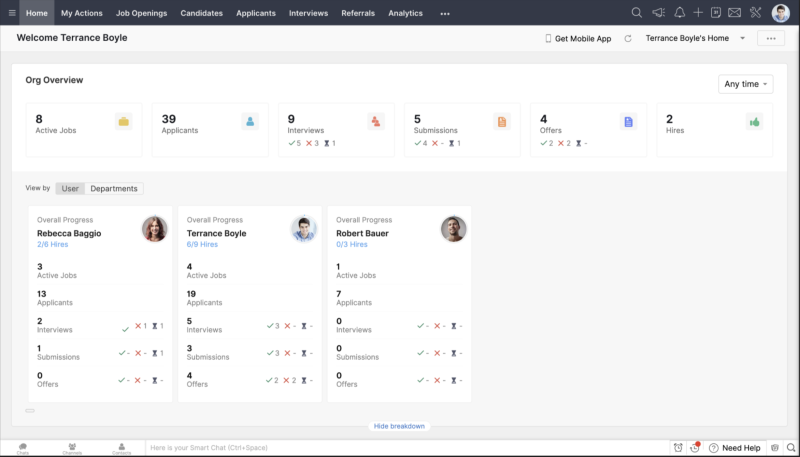Click the recent activity clock with red dot
800x457 pixels.
[x=695, y=447]
